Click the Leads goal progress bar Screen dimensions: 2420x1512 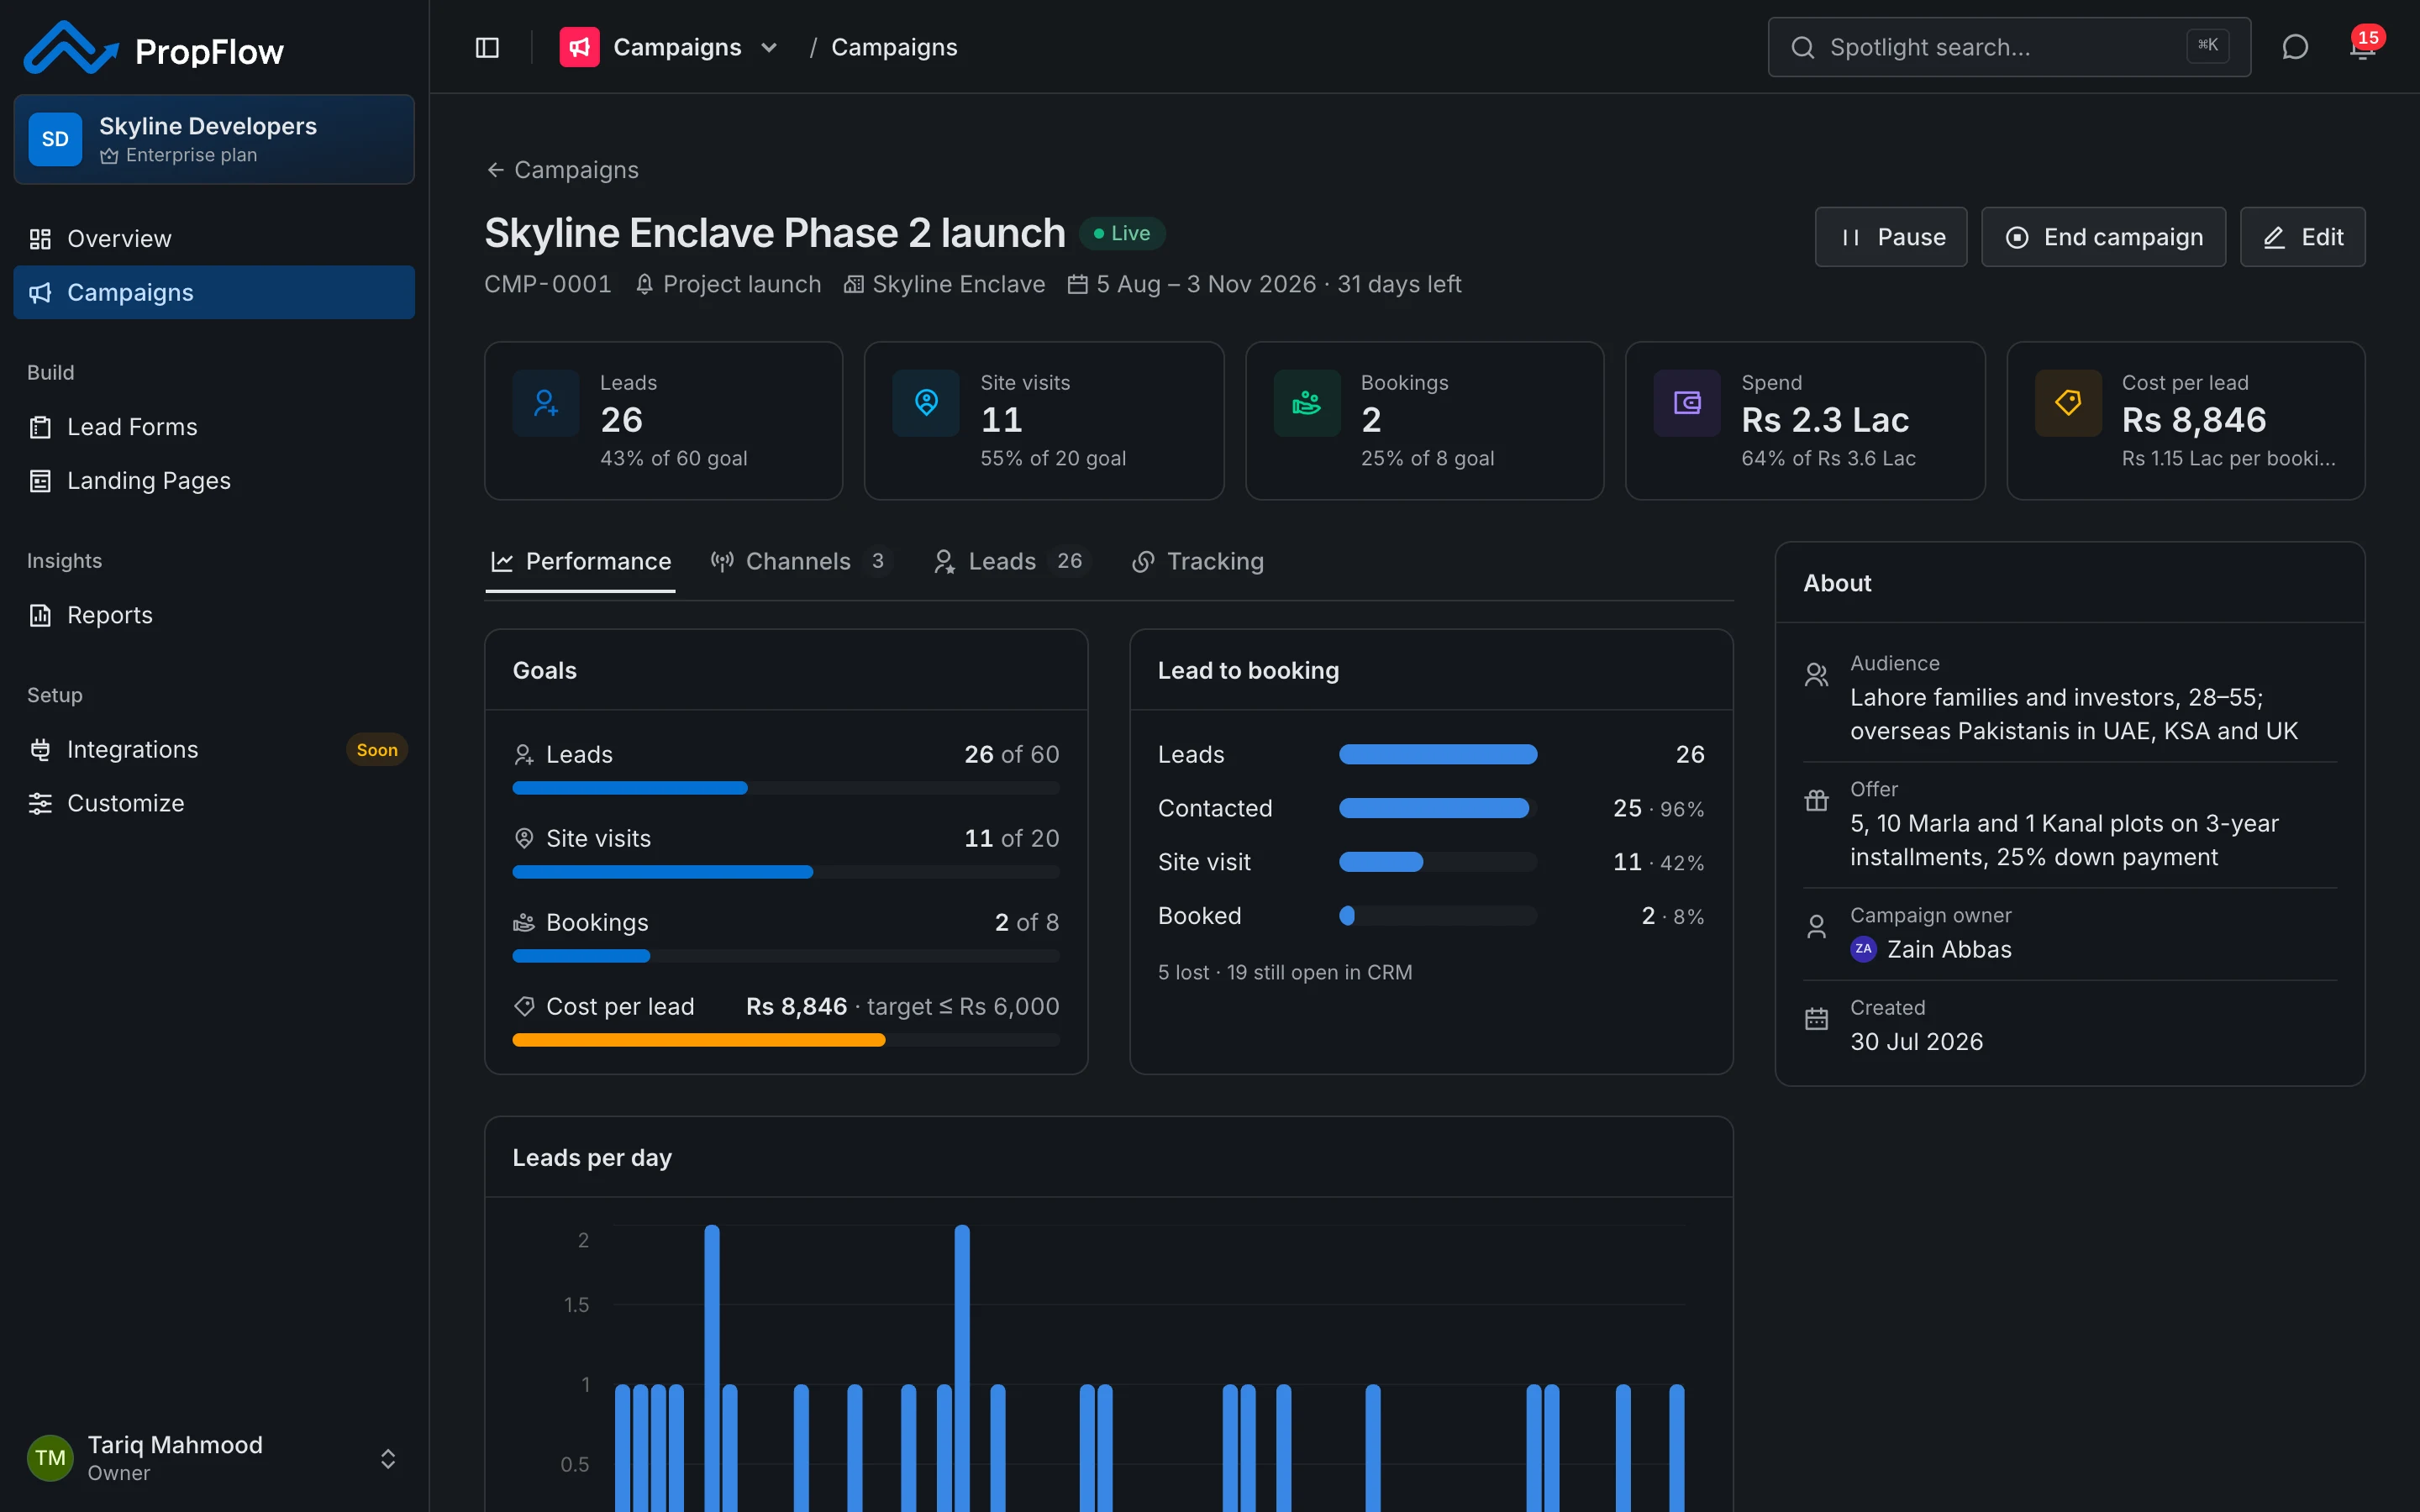click(786, 788)
